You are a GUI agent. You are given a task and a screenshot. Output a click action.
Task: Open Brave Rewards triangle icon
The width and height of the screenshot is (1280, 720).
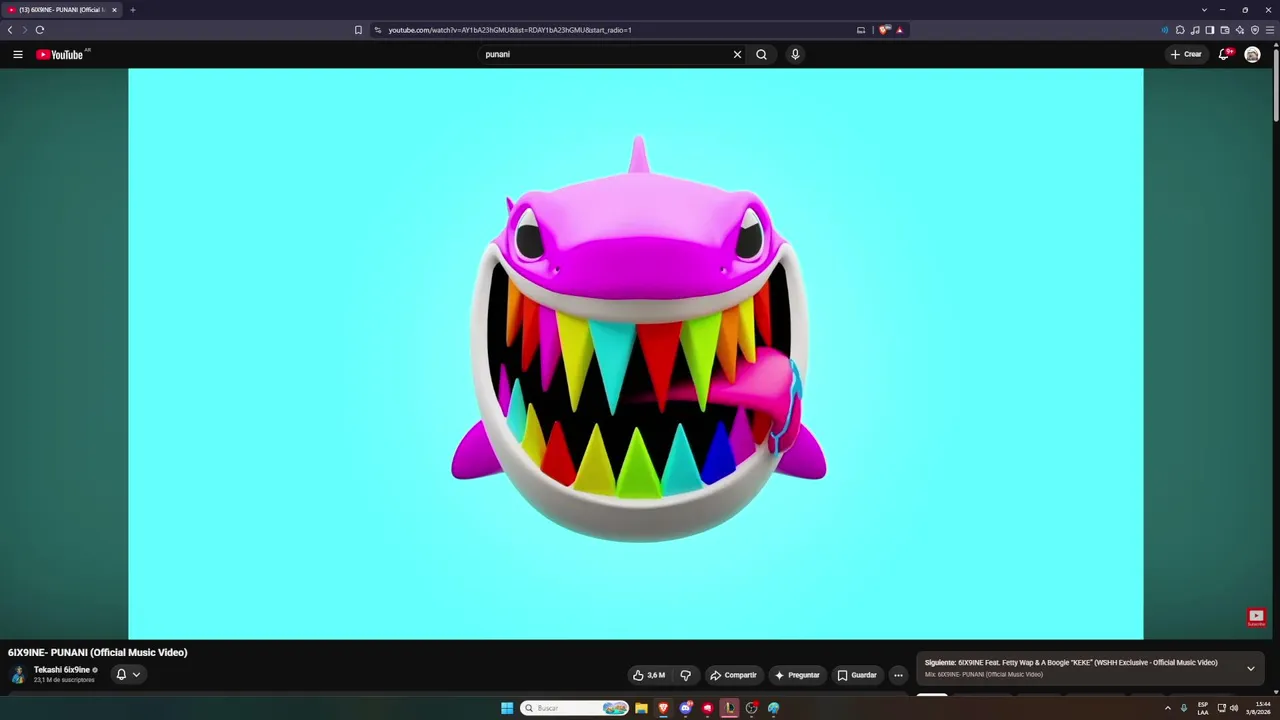click(899, 30)
